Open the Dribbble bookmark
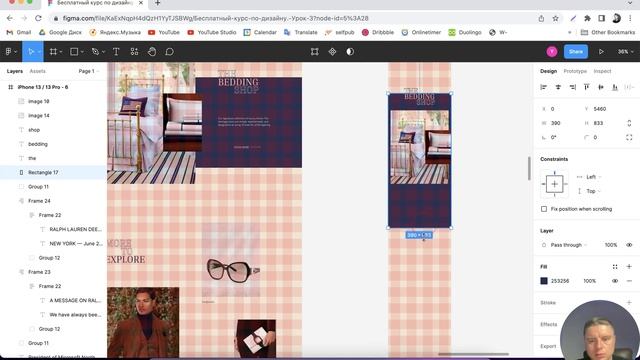This screenshot has width=640, height=360. (x=378, y=32)
